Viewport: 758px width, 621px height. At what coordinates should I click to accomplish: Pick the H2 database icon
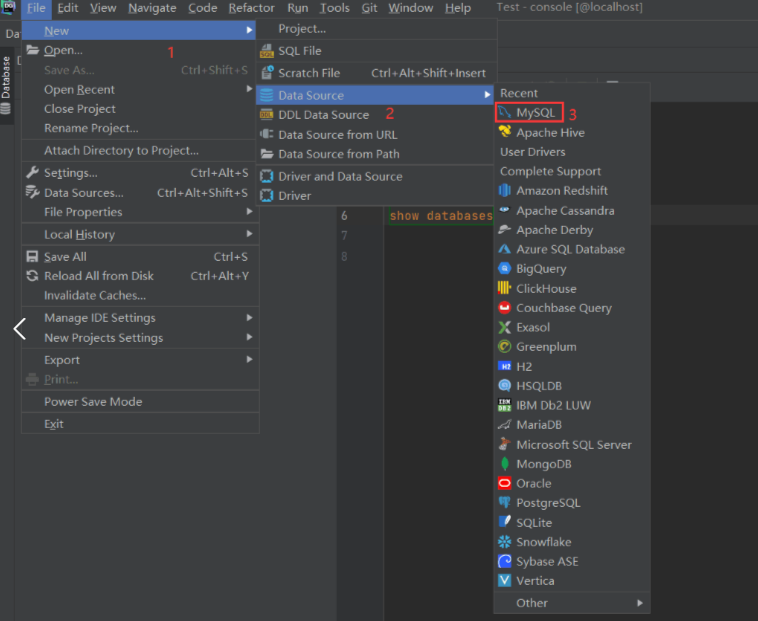(504, 366)
